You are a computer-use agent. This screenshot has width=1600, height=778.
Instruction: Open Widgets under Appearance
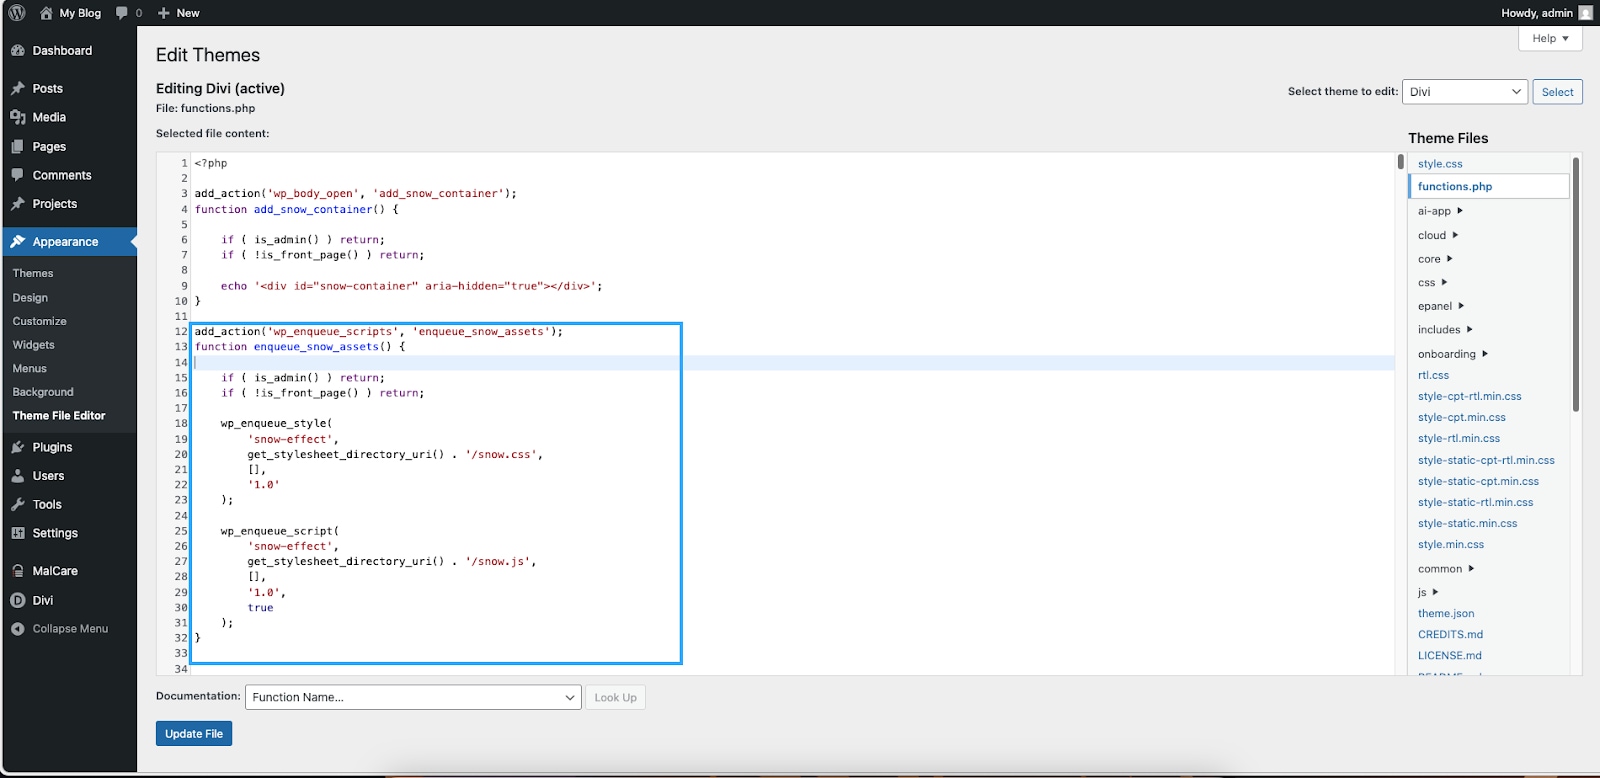(34, 345)
